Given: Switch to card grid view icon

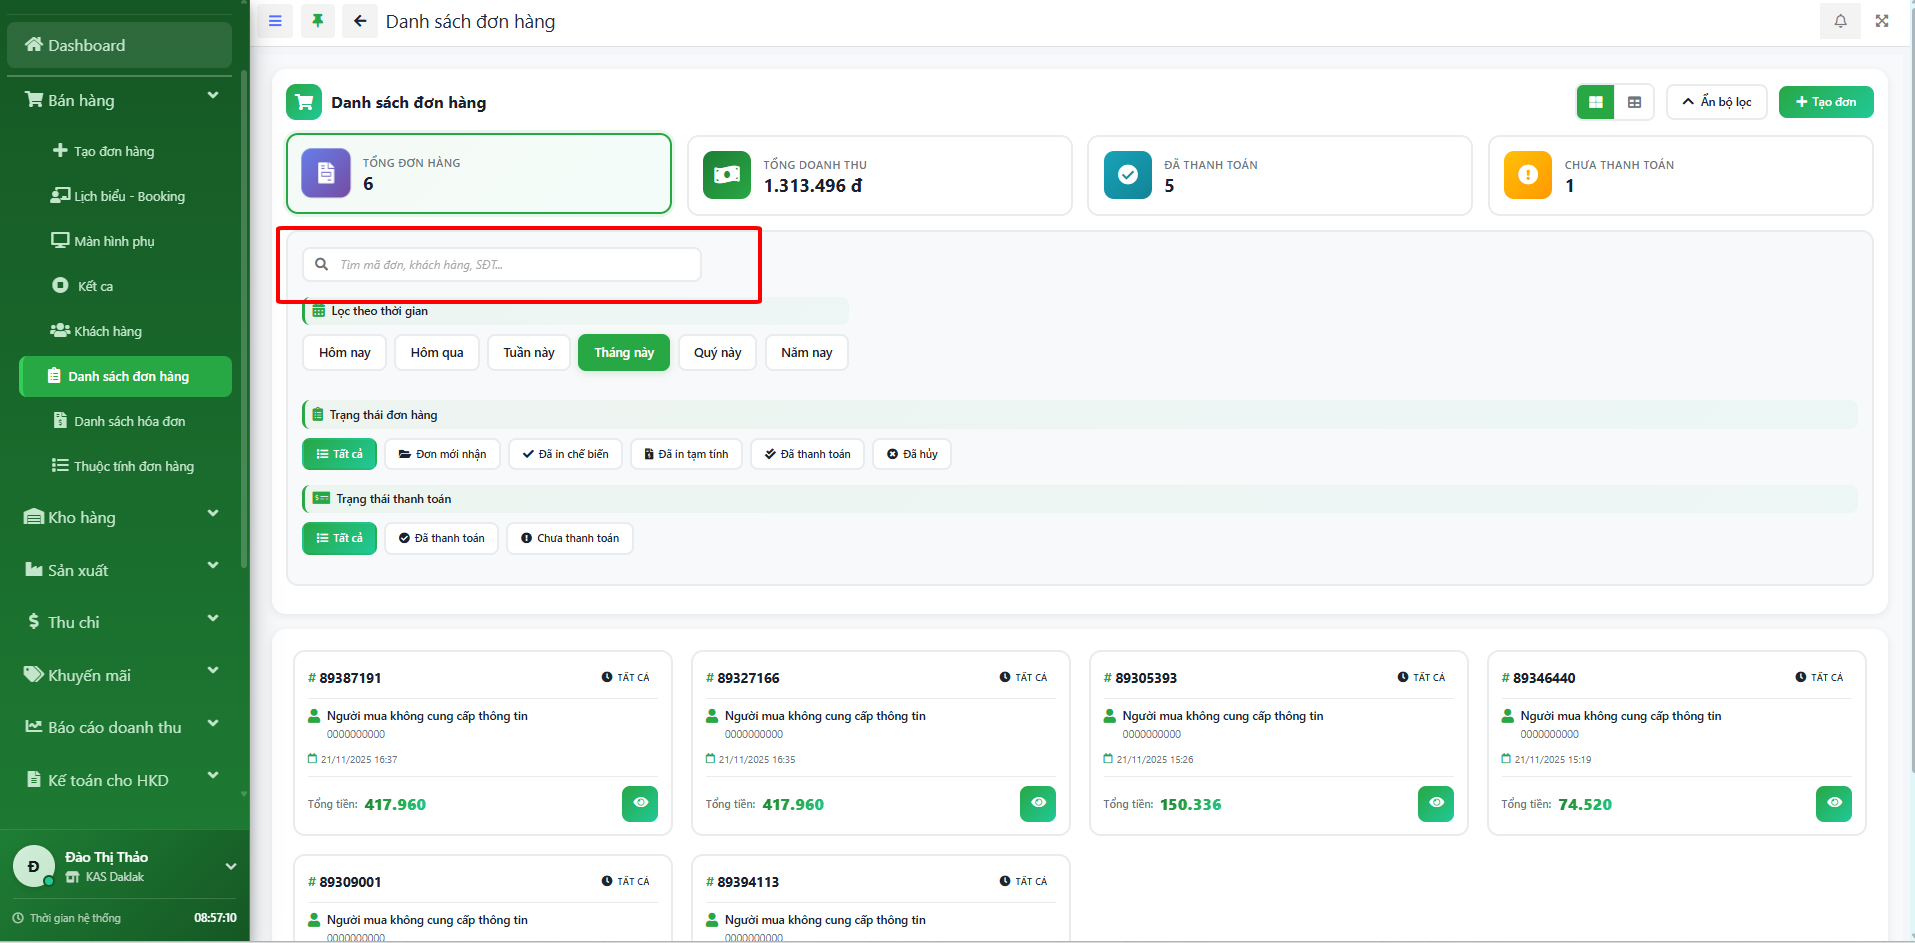Looking at the screenshot, I should pos(1596,102).
